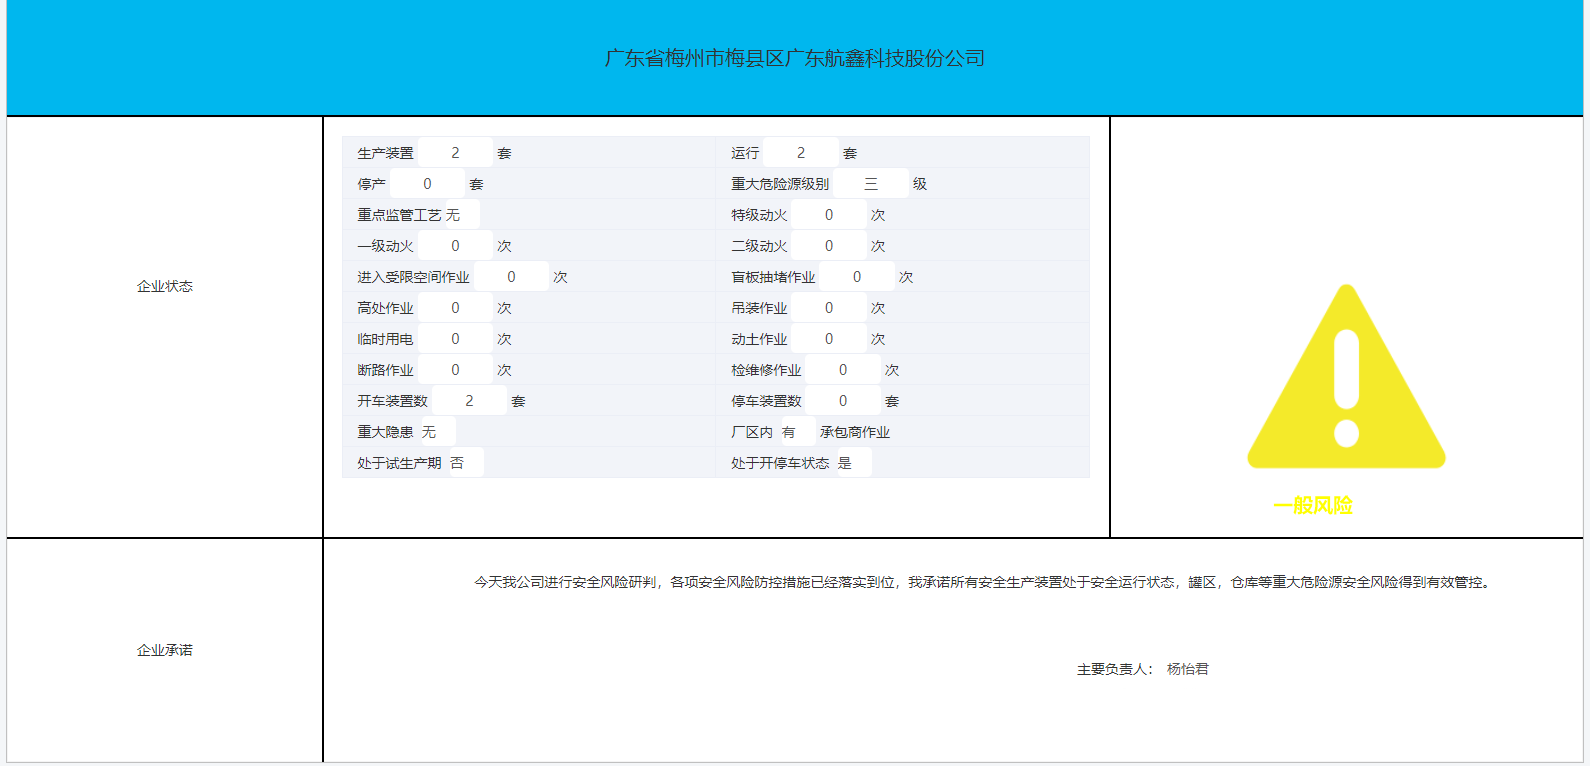Click the yellow warning triangle icon
Screen dimensions: 1590x766
click(1346, 378)
